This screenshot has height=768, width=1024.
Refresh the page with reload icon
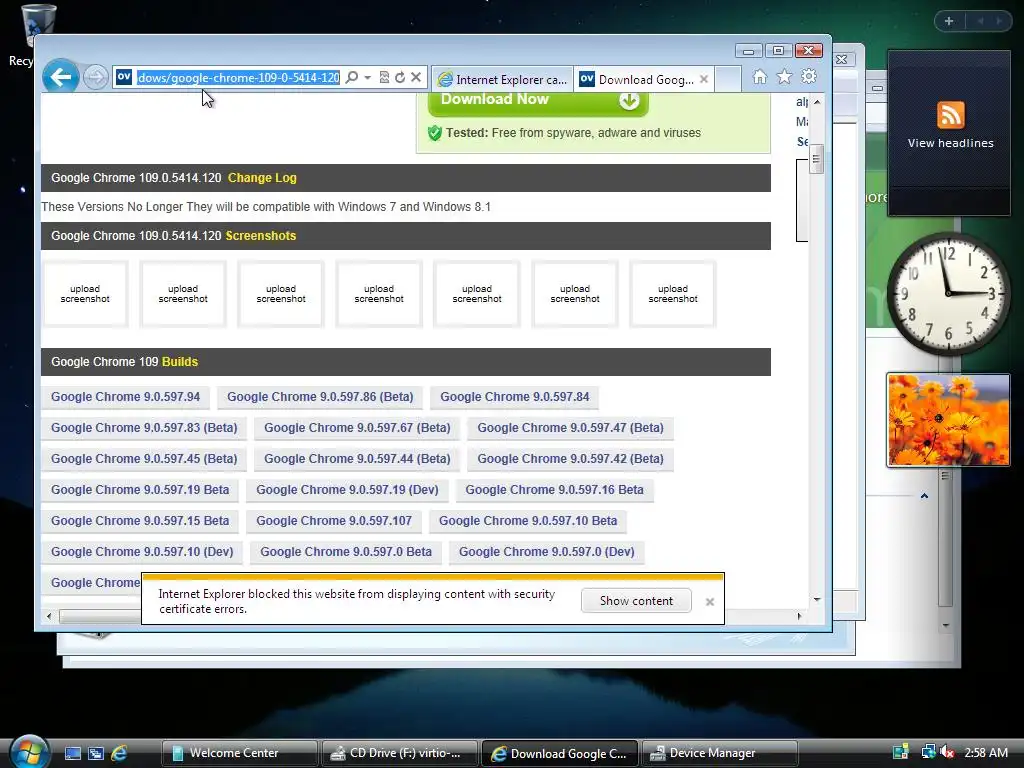point(400,77)
